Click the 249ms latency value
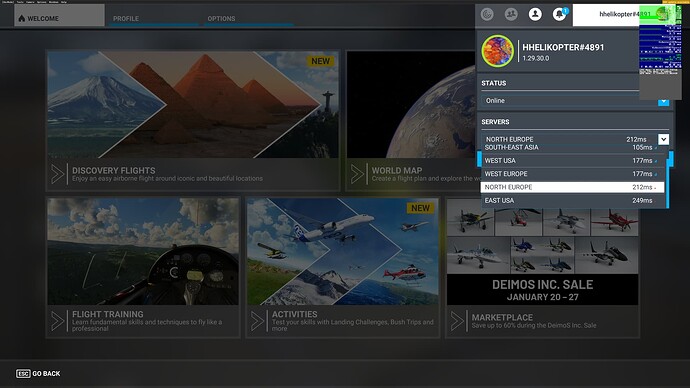This screenshot has width=690, height=388. point(642,200)
